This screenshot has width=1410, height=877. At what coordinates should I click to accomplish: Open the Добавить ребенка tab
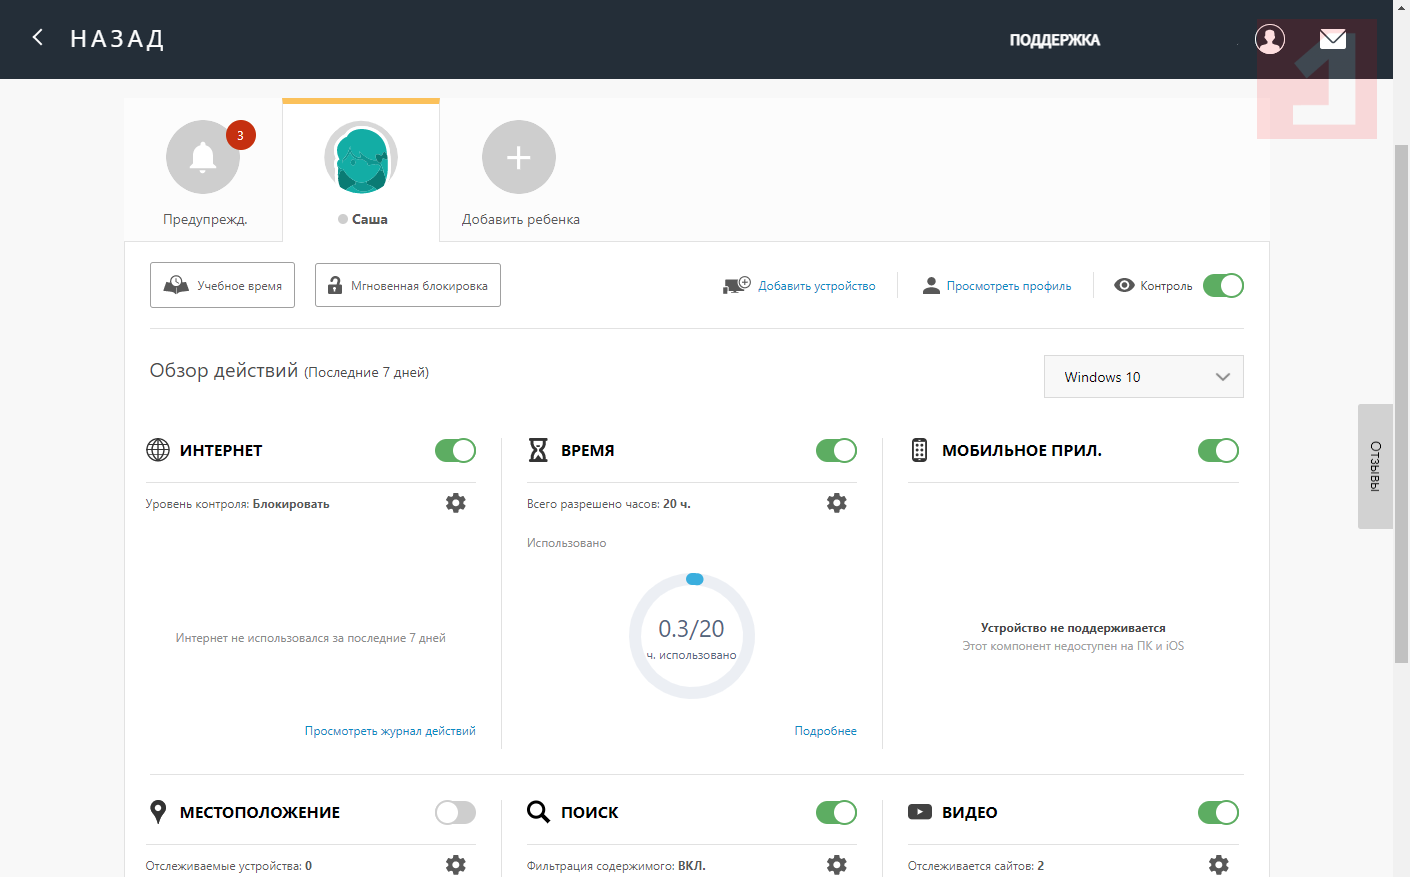tap(520, 170)
